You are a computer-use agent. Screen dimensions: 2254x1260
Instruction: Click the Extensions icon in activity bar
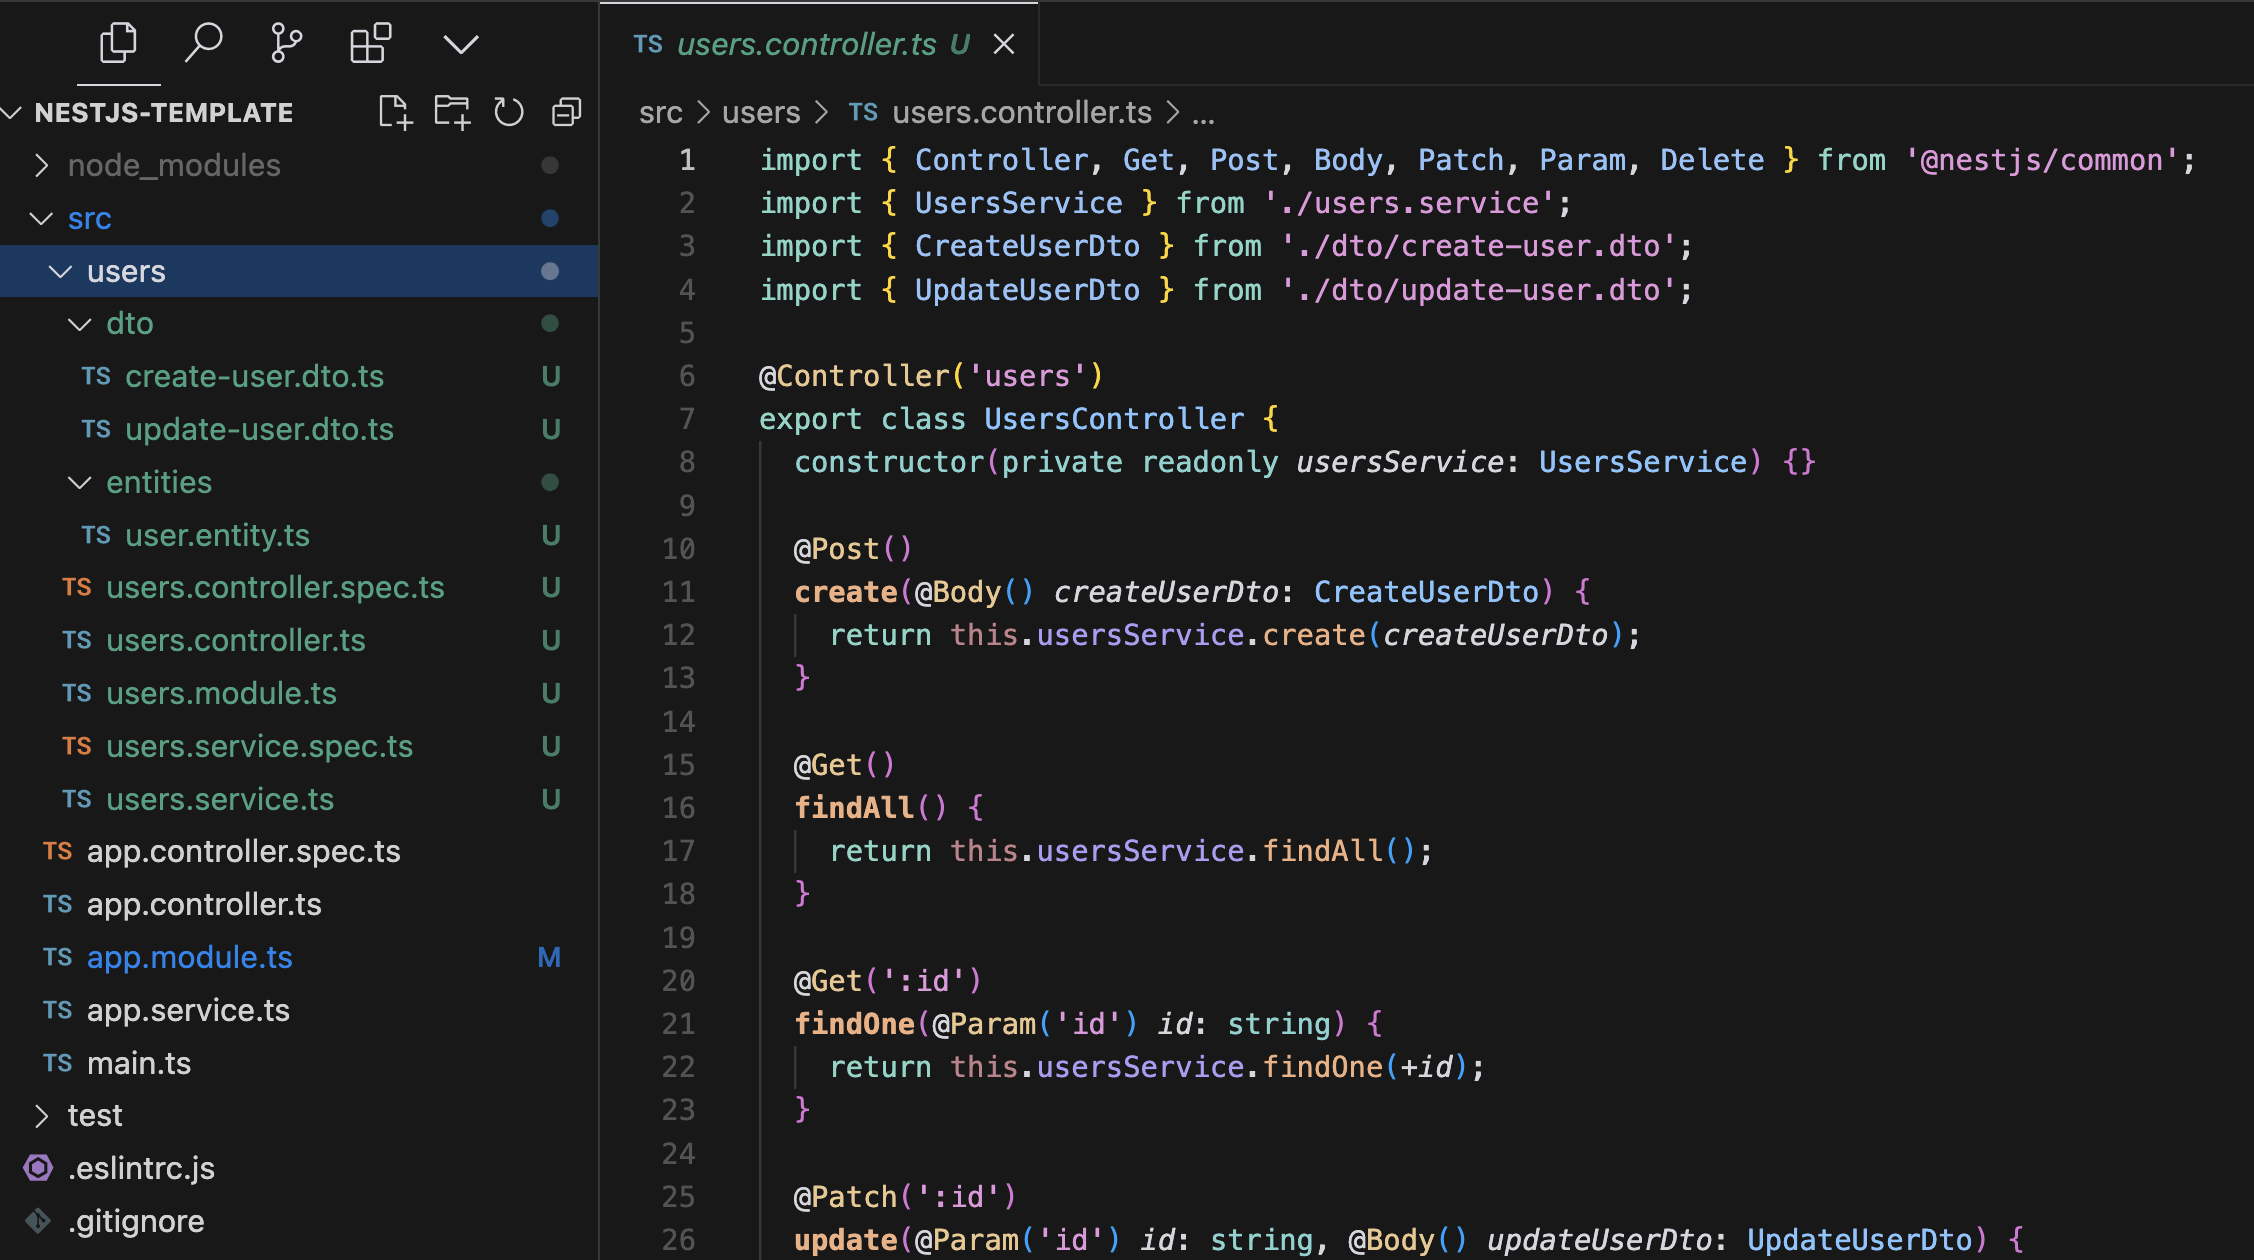pos(371,43)
